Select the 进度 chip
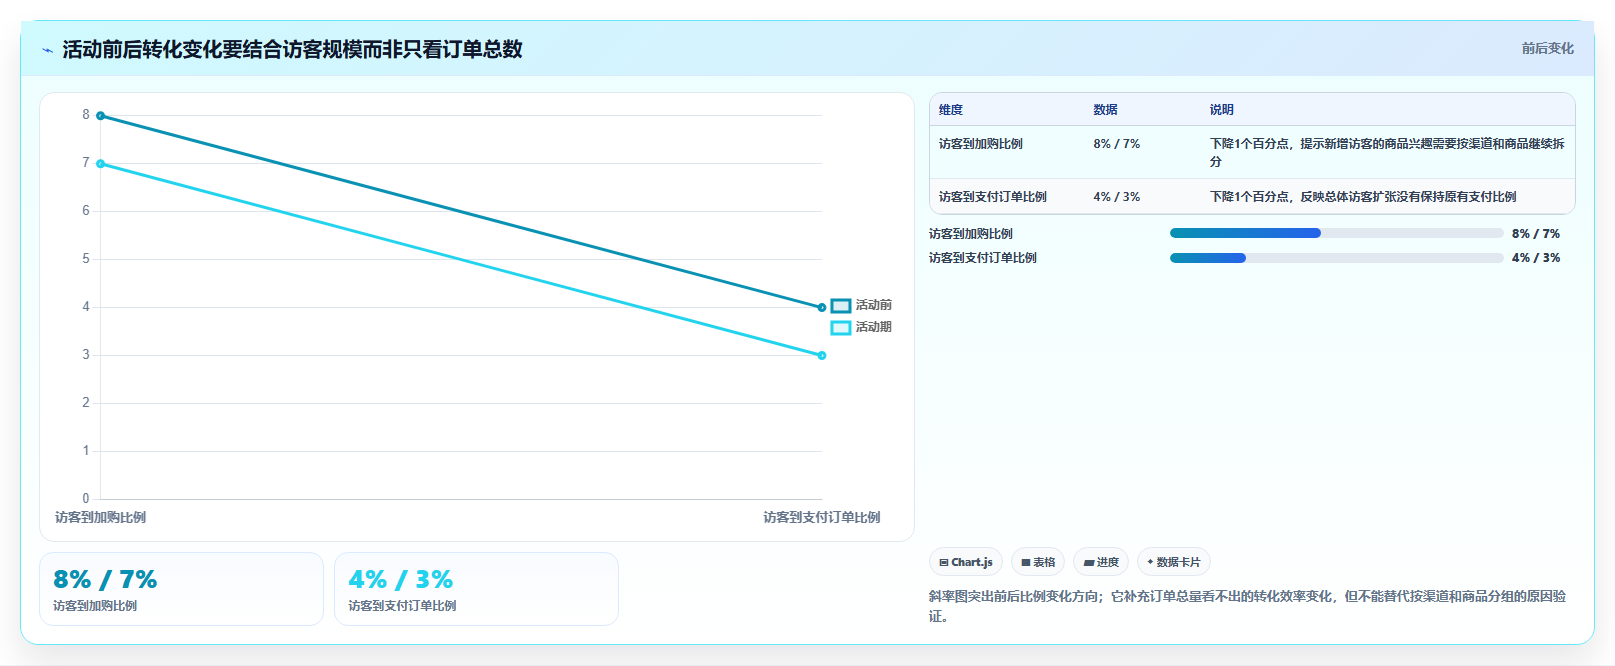The height and width of the screenshot is (666, 1615). pos(1101,562)
